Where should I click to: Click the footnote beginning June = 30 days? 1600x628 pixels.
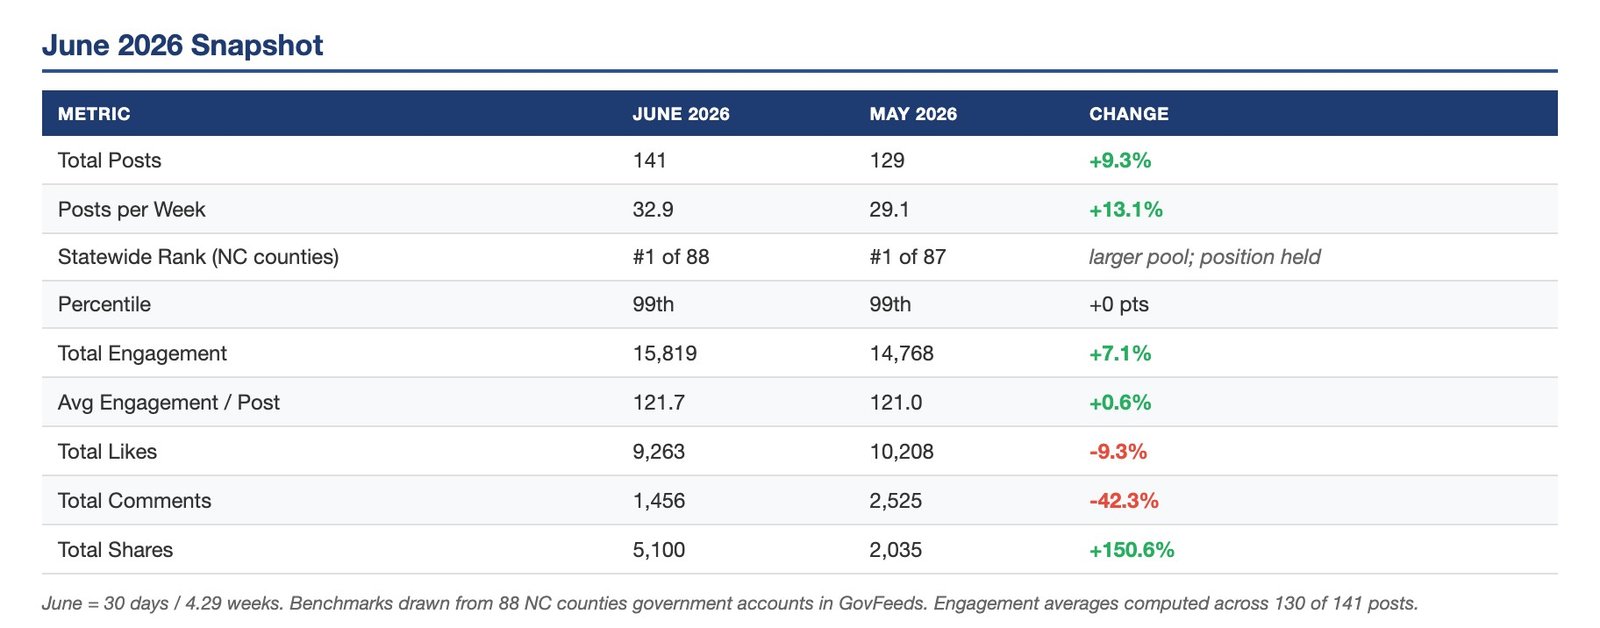730,603
